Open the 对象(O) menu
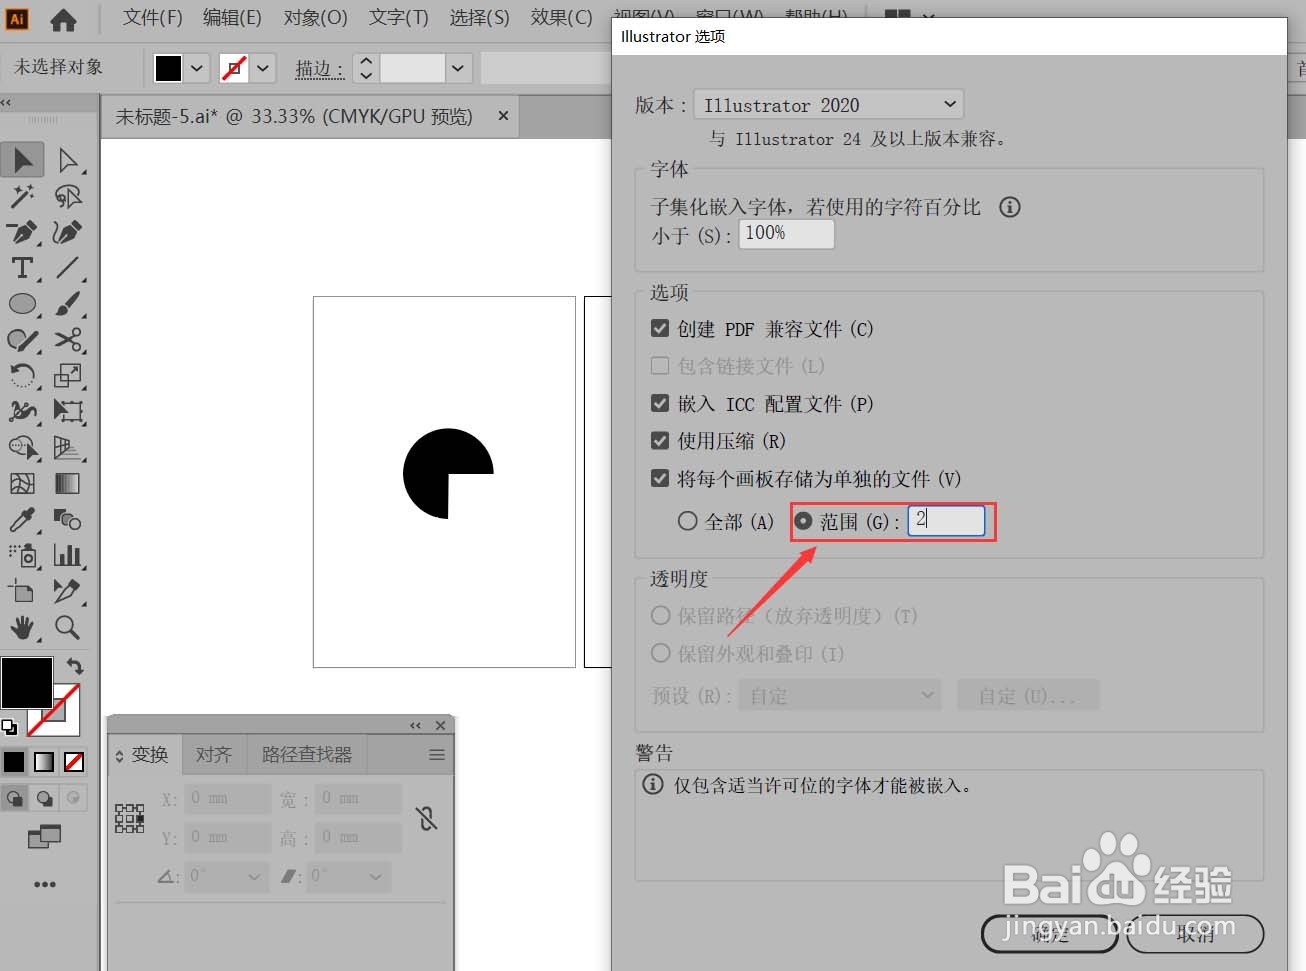The image size is (1306, 971). 316,18
